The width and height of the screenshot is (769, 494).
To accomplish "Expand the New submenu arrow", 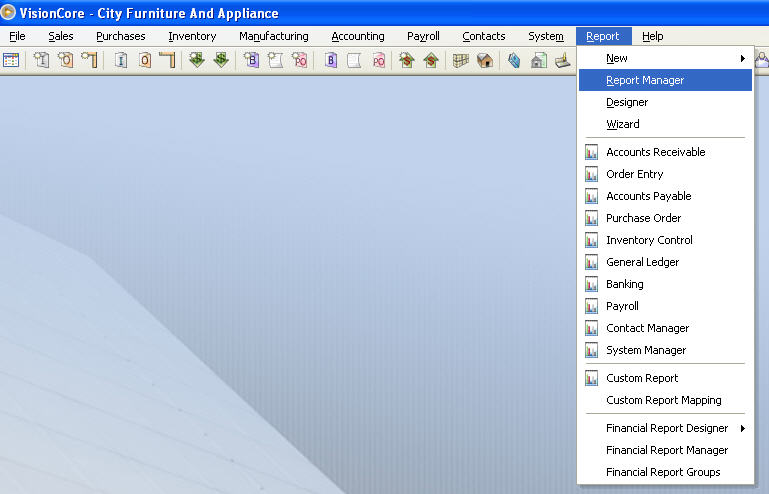I will (743, 58).
